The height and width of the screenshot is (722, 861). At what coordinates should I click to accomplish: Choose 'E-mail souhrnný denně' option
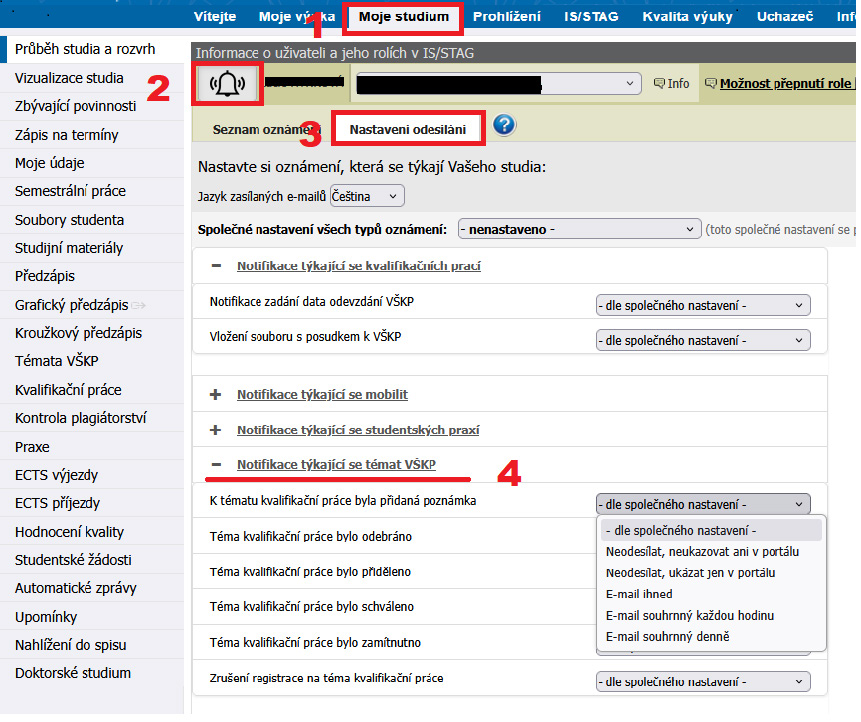[667, 637]
